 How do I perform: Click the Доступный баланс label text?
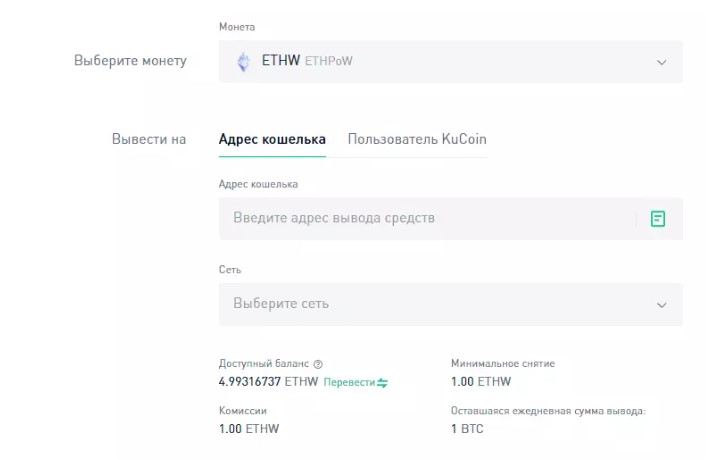tap(264, 365)
